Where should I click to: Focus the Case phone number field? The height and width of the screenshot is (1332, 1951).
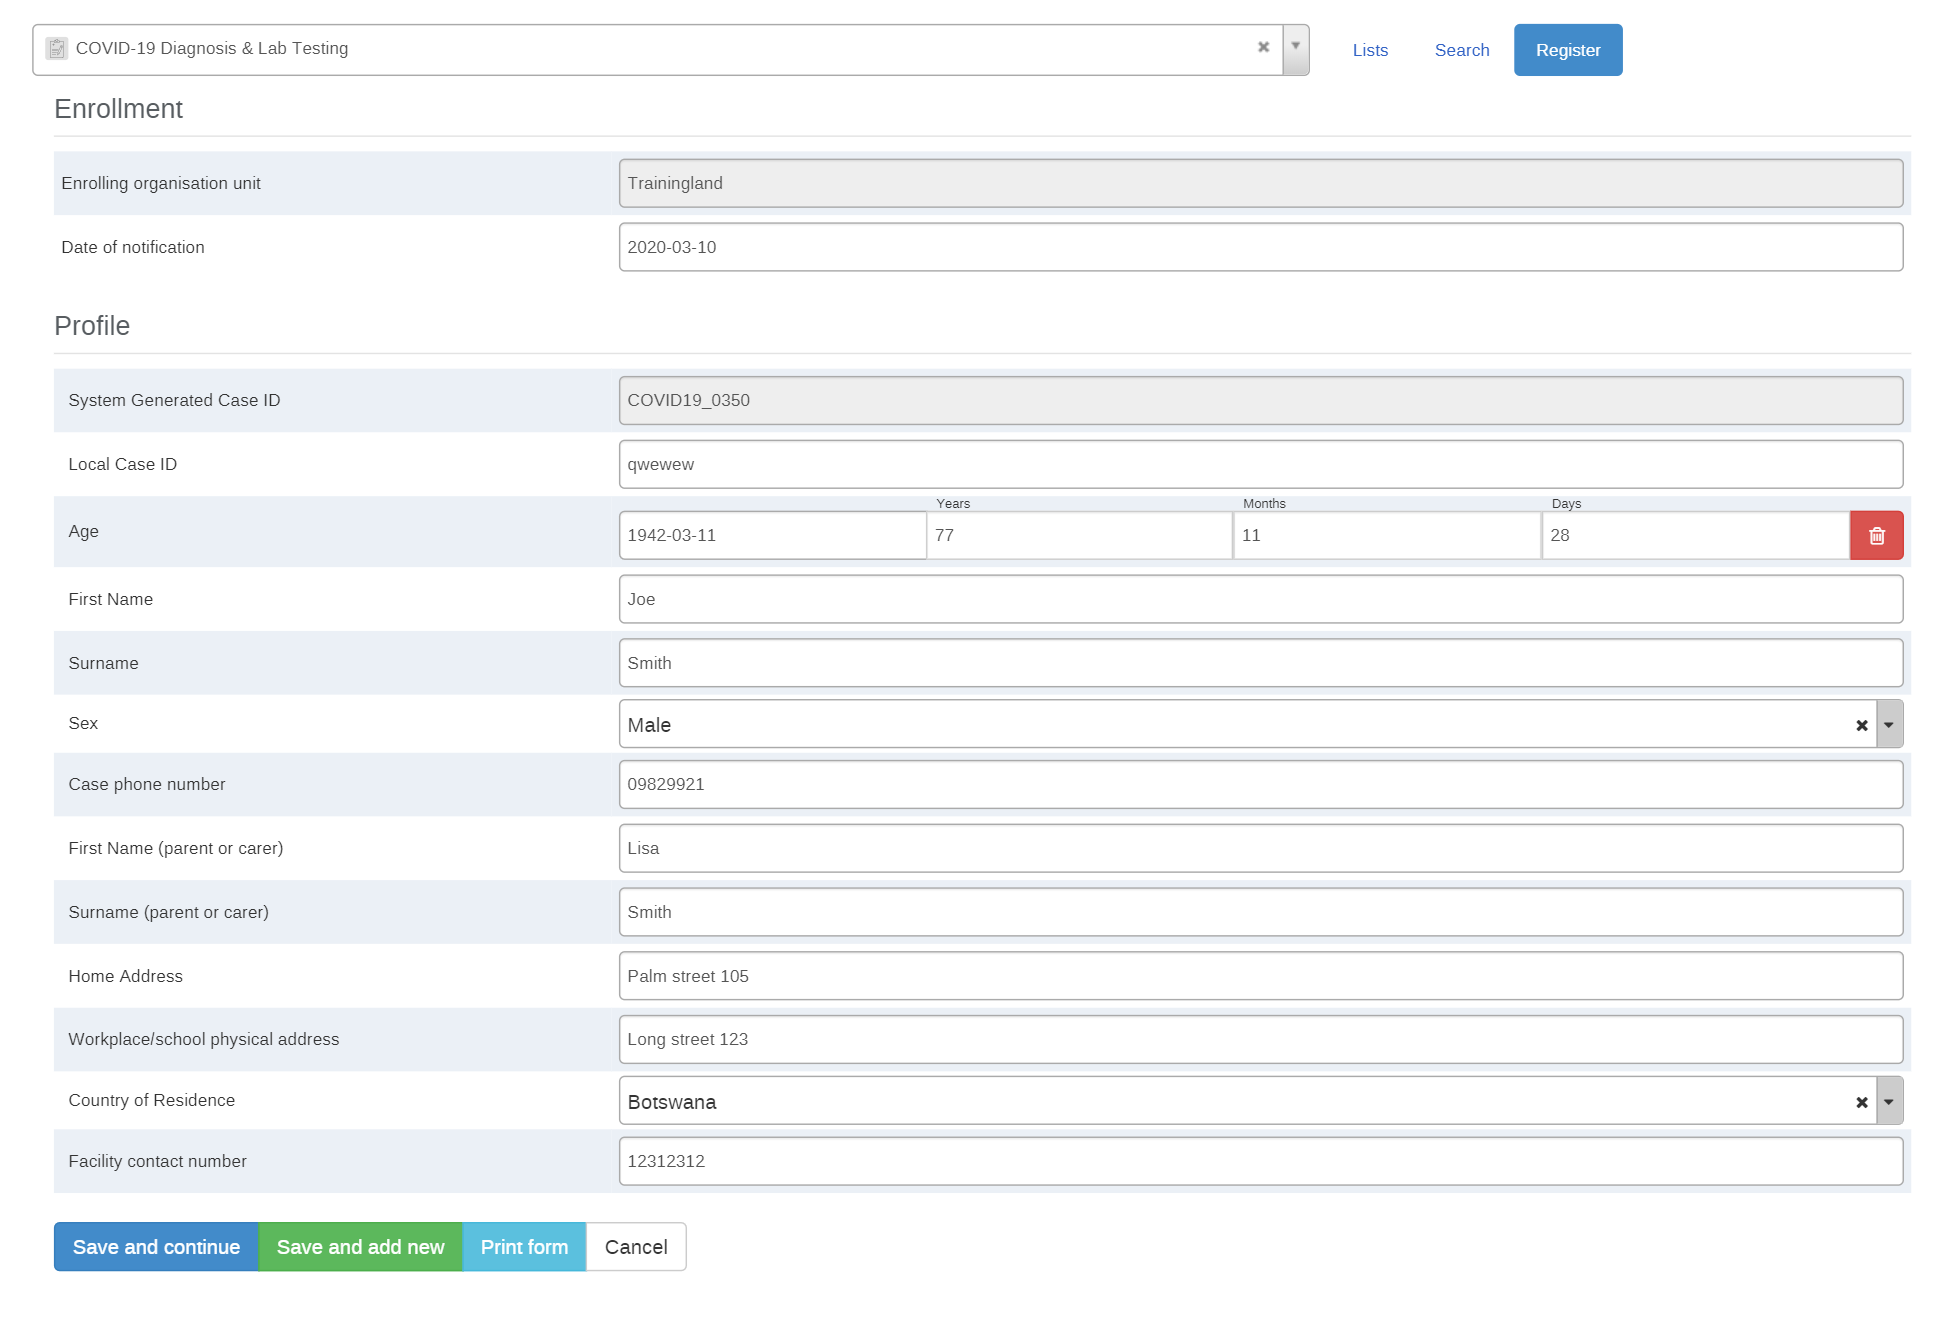point(1260,784)
